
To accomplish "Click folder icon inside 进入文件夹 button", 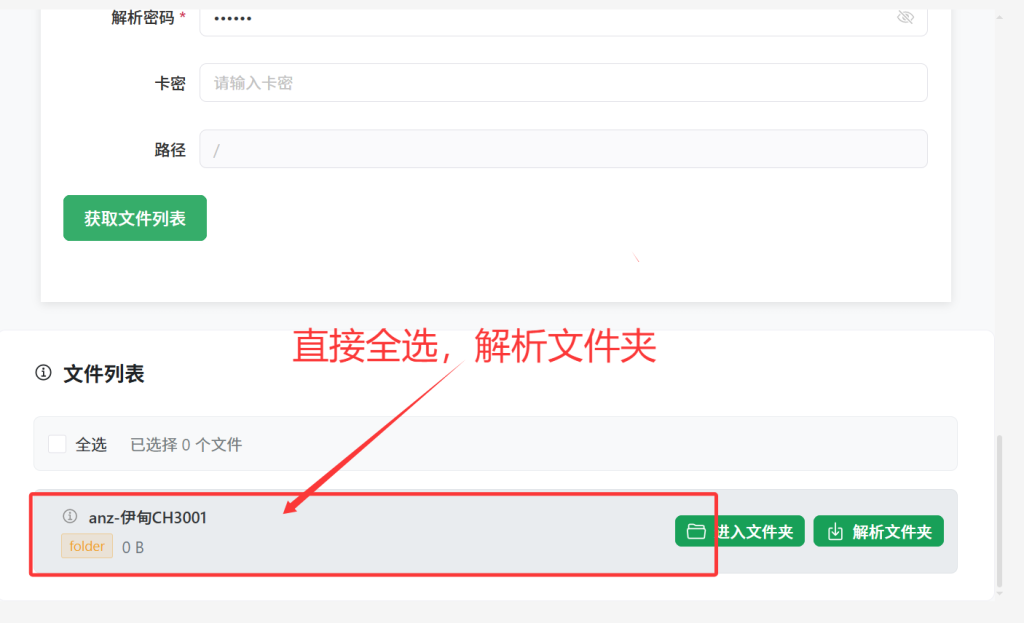I will coord(696,532).
